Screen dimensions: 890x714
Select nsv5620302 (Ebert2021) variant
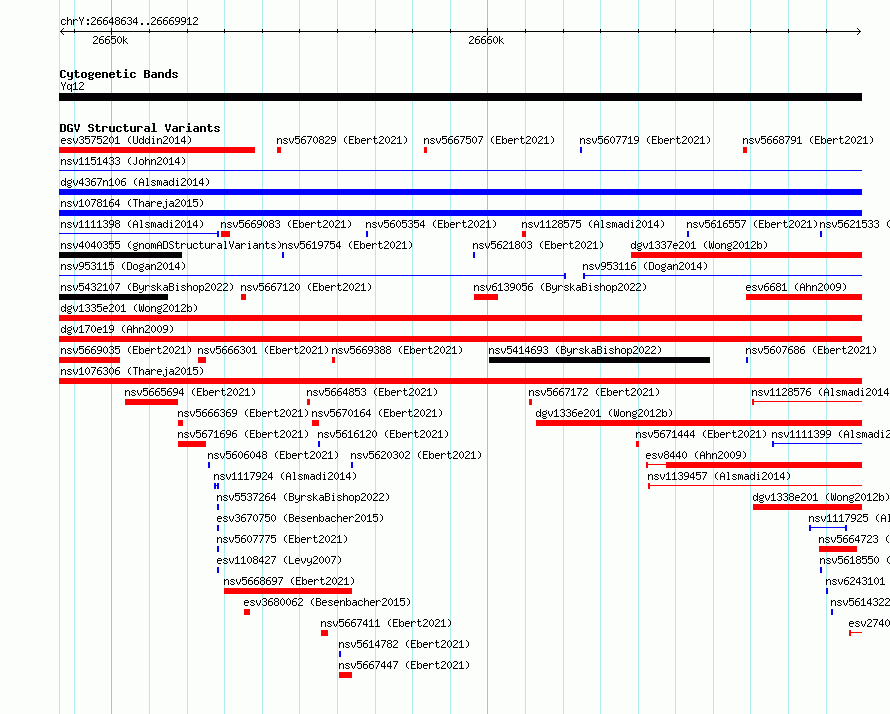pyautogui.click(x=416, y=455)
